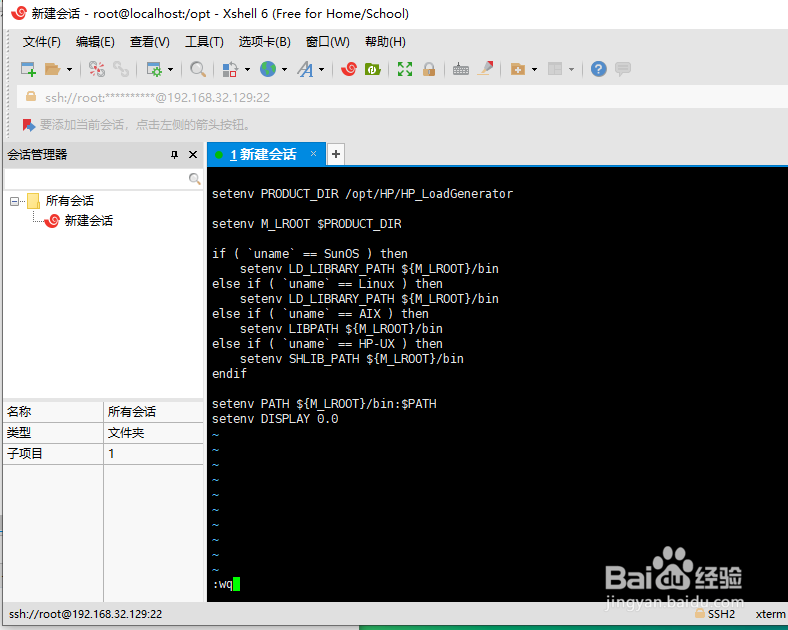This screenshot has height=630, width=788.
Task: Click the 类型 property row label
Action: click(x=19, y=433)
